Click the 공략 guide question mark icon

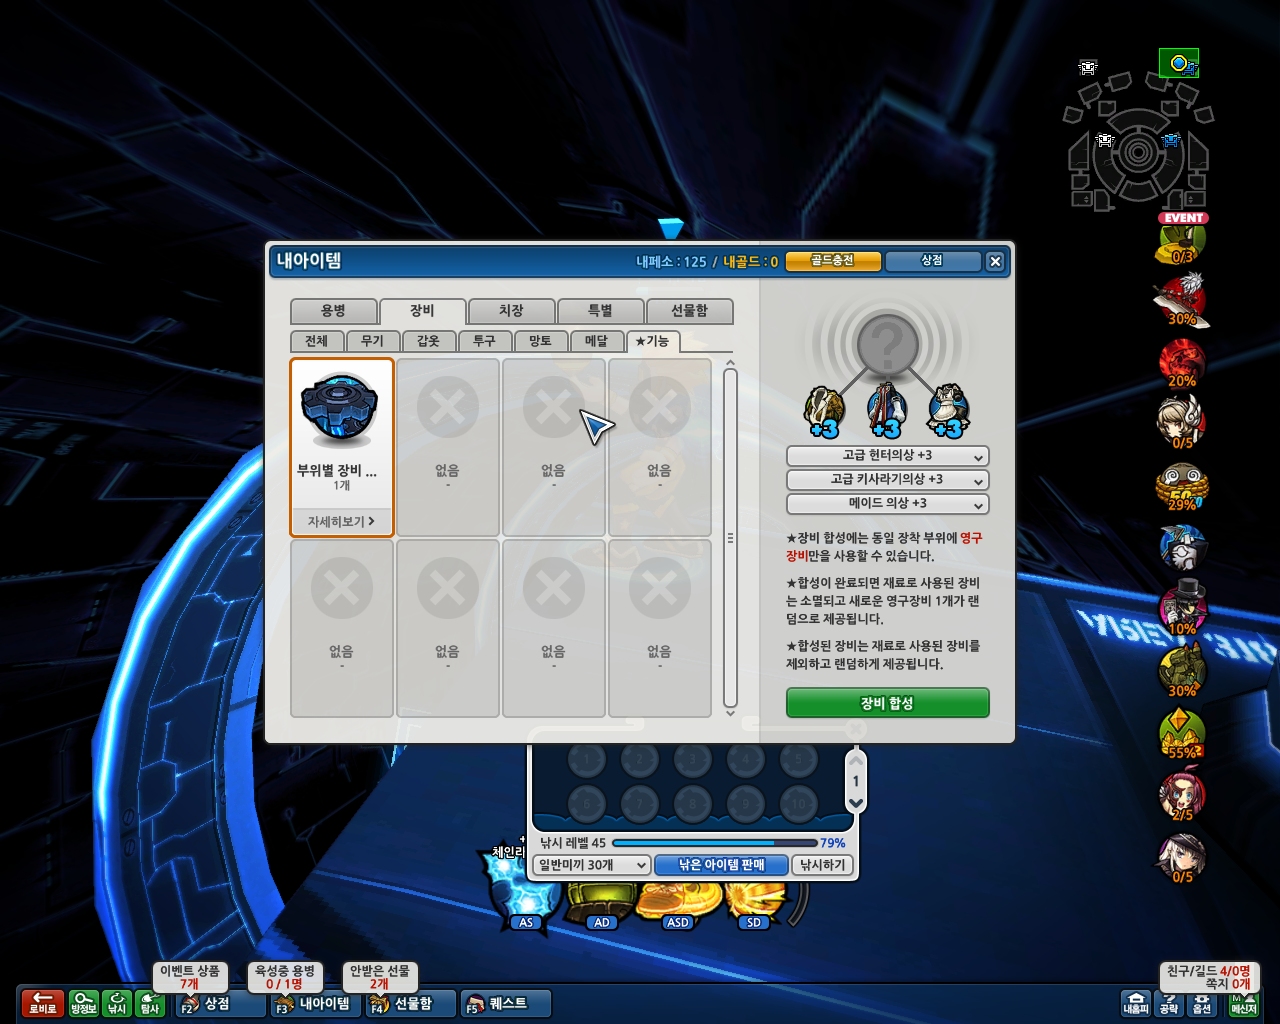[1169, 1003]
